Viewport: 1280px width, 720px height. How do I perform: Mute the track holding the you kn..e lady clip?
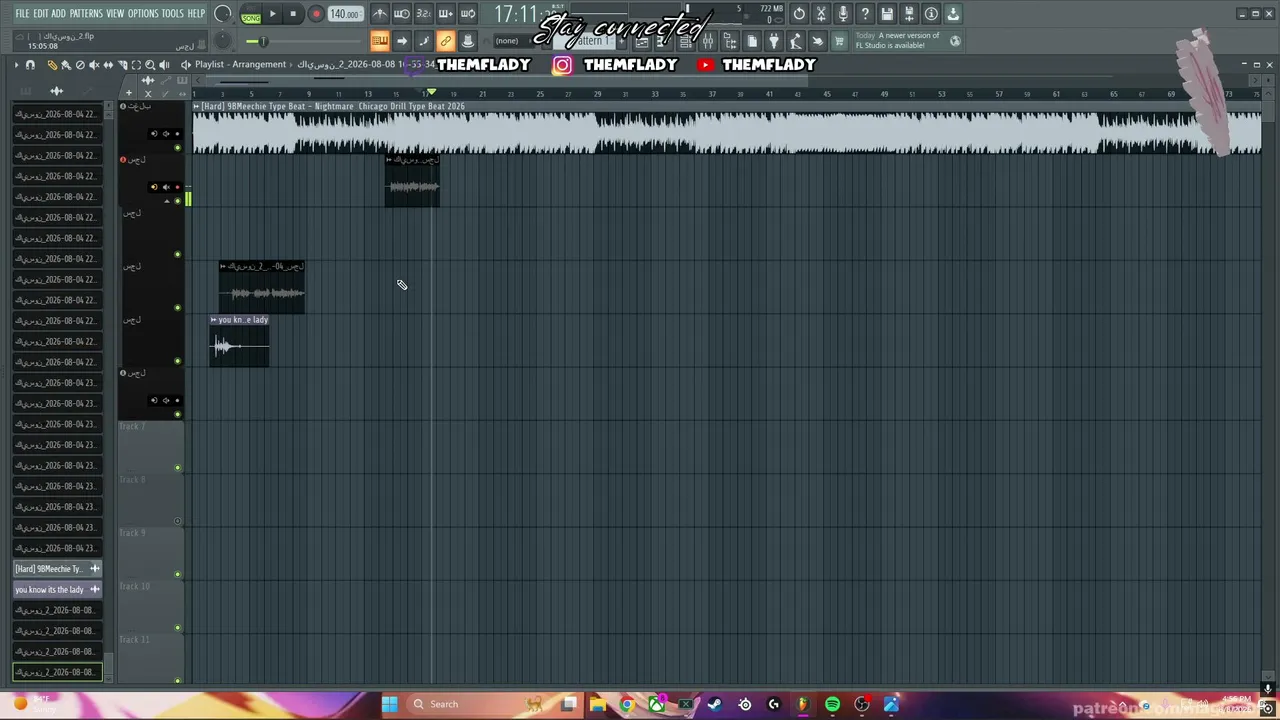coord(178,361)
